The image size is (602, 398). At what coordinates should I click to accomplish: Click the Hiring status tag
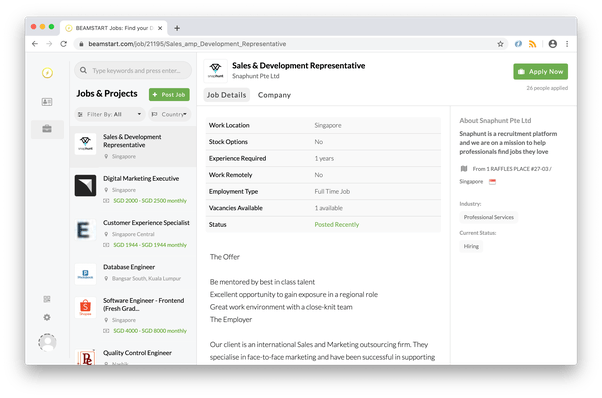tap(471, 246)
